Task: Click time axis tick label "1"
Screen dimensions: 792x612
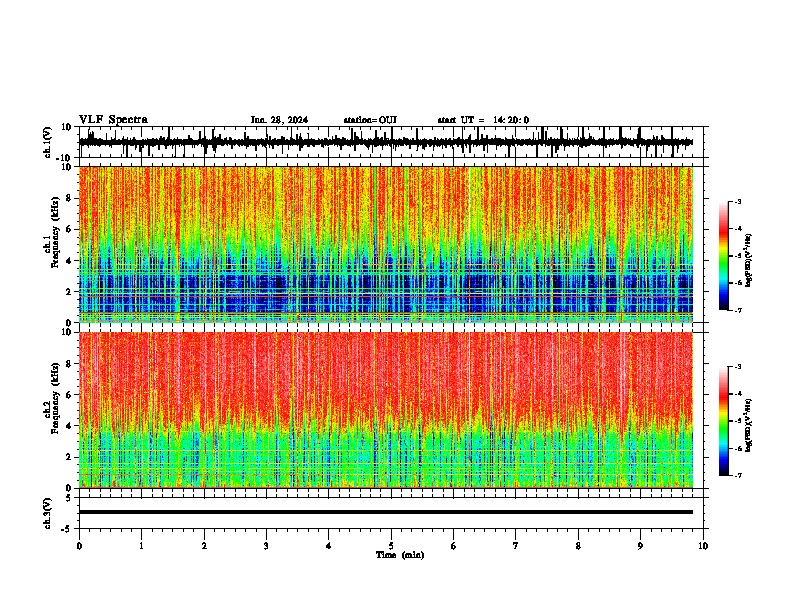Action: (x=141, y=546)
